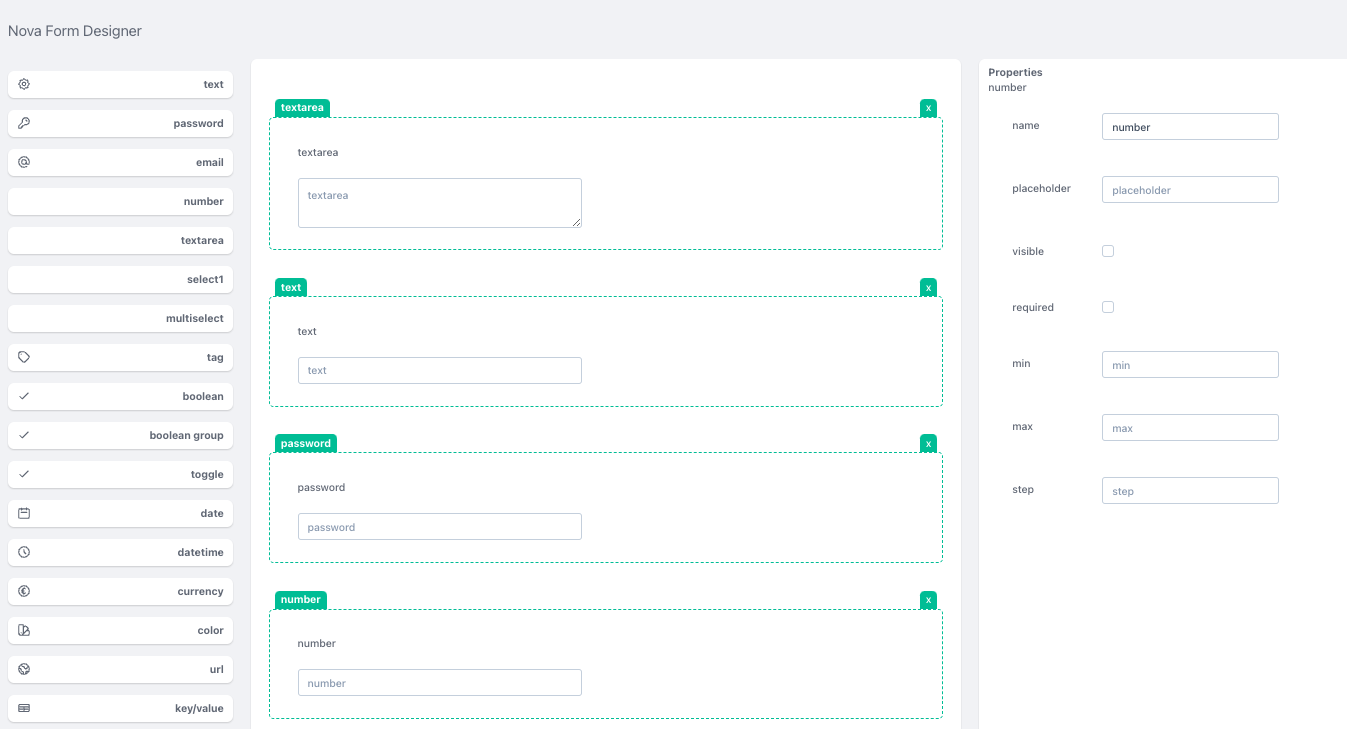This screenshot has width=1347, height=729.
Task: Click the clock icon for datetime
Action: point(24,553)
